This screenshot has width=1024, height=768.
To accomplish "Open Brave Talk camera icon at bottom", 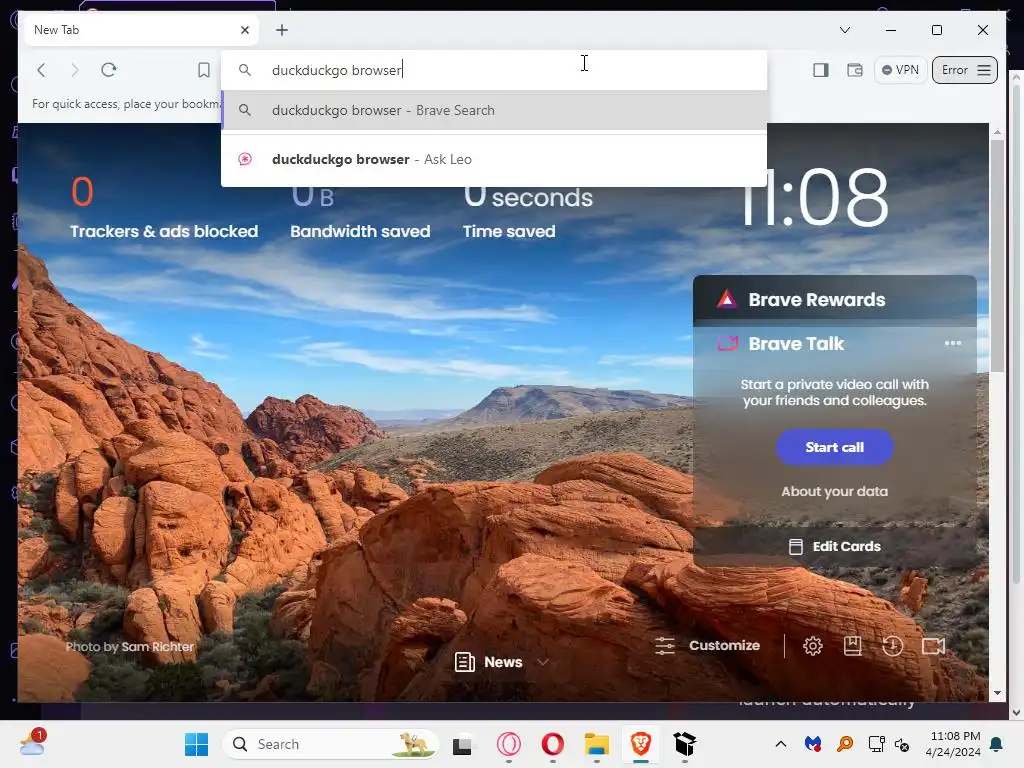I will tap(933, 647).
